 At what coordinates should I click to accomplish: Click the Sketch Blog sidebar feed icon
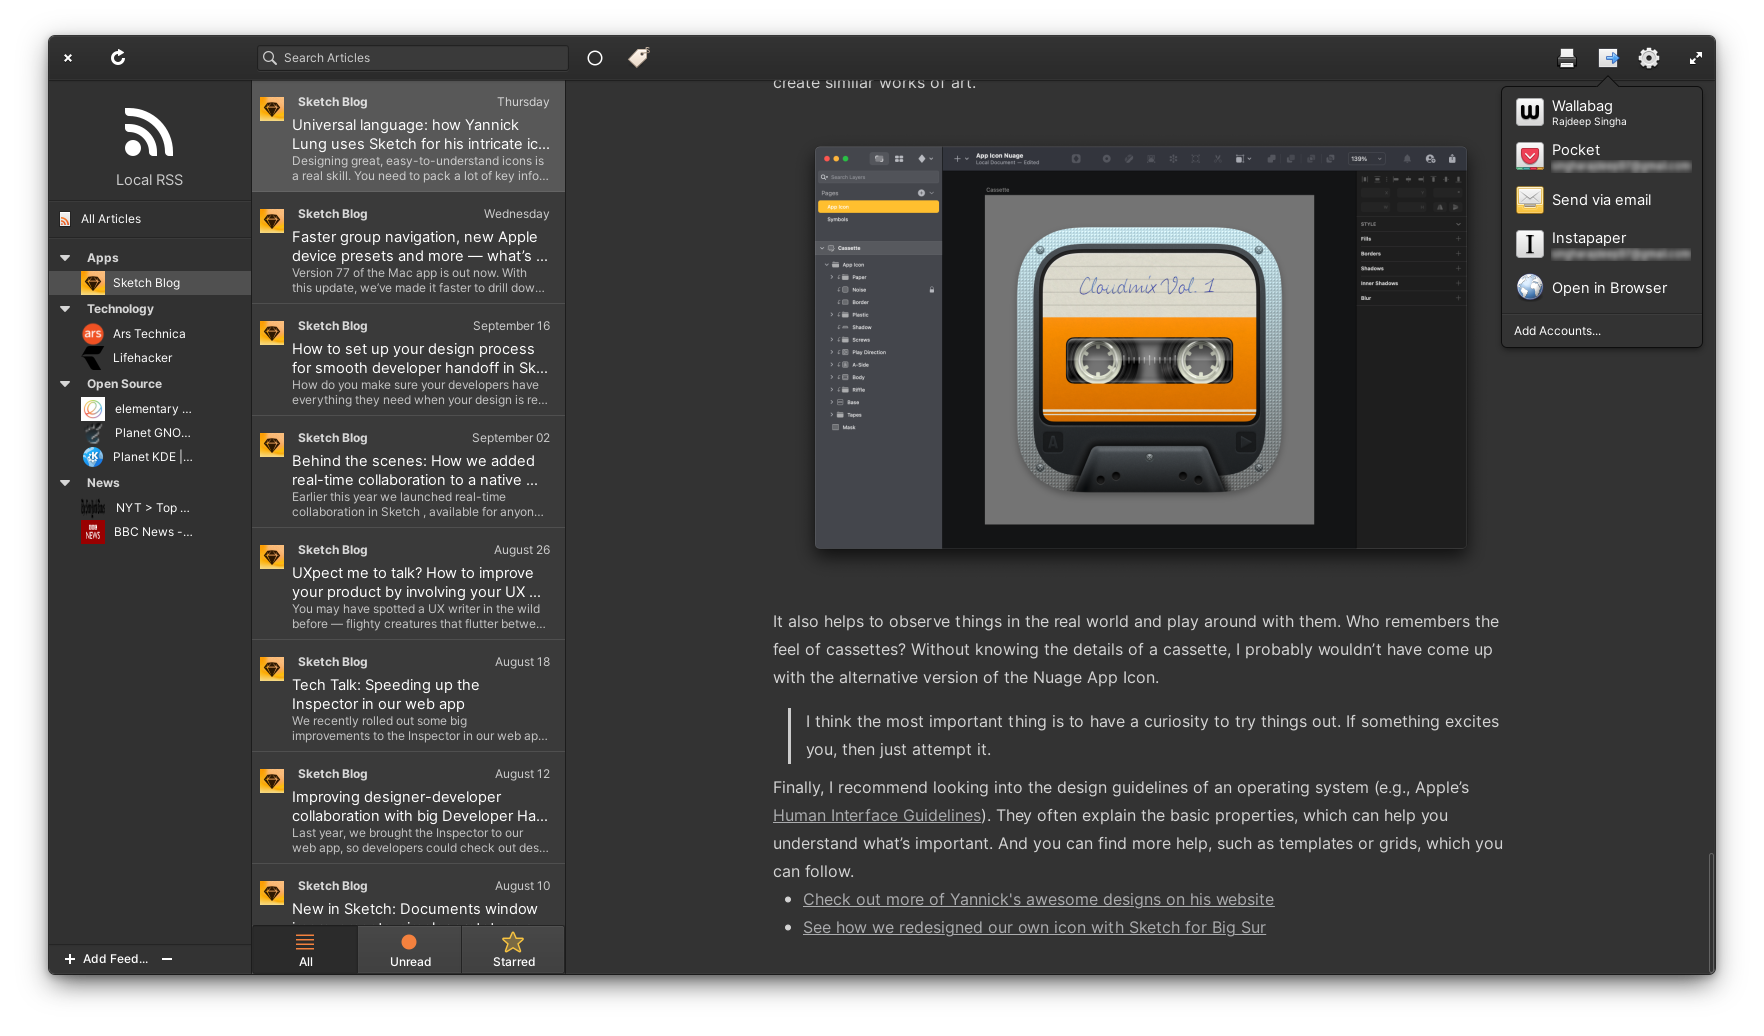coord(93,283)
